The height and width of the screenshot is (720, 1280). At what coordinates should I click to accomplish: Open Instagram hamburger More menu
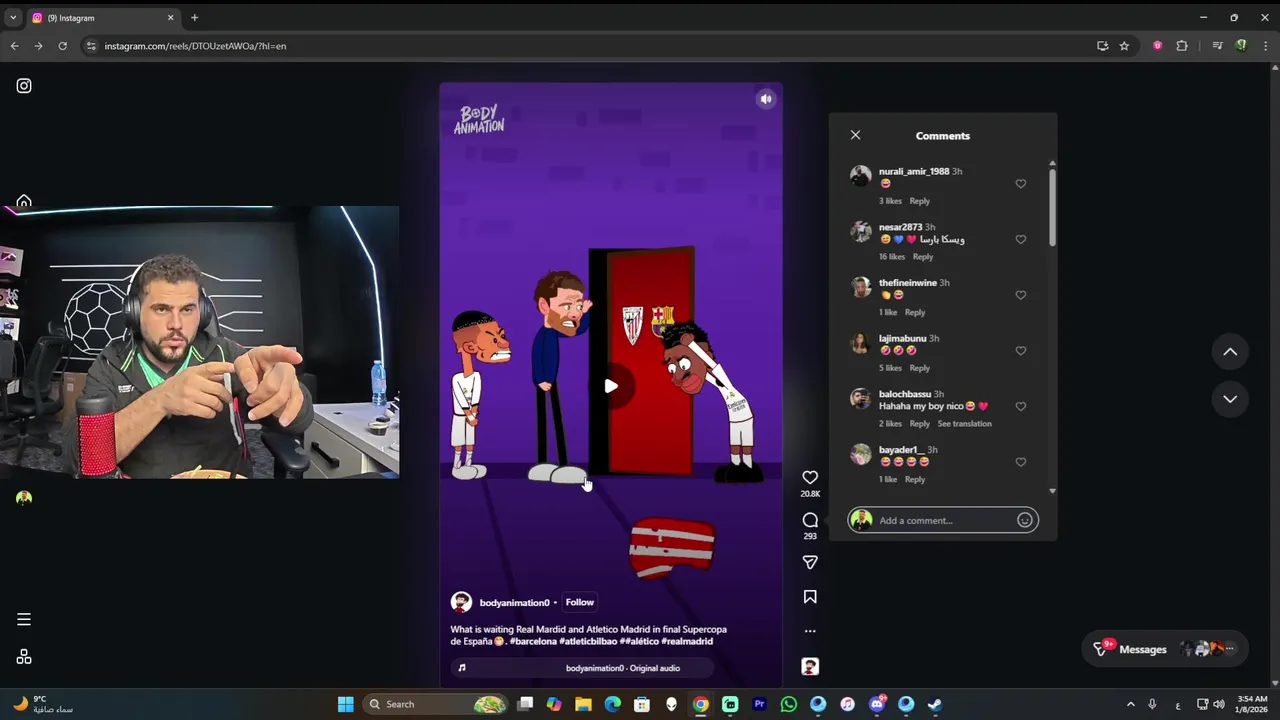click(x=24, y=620)
